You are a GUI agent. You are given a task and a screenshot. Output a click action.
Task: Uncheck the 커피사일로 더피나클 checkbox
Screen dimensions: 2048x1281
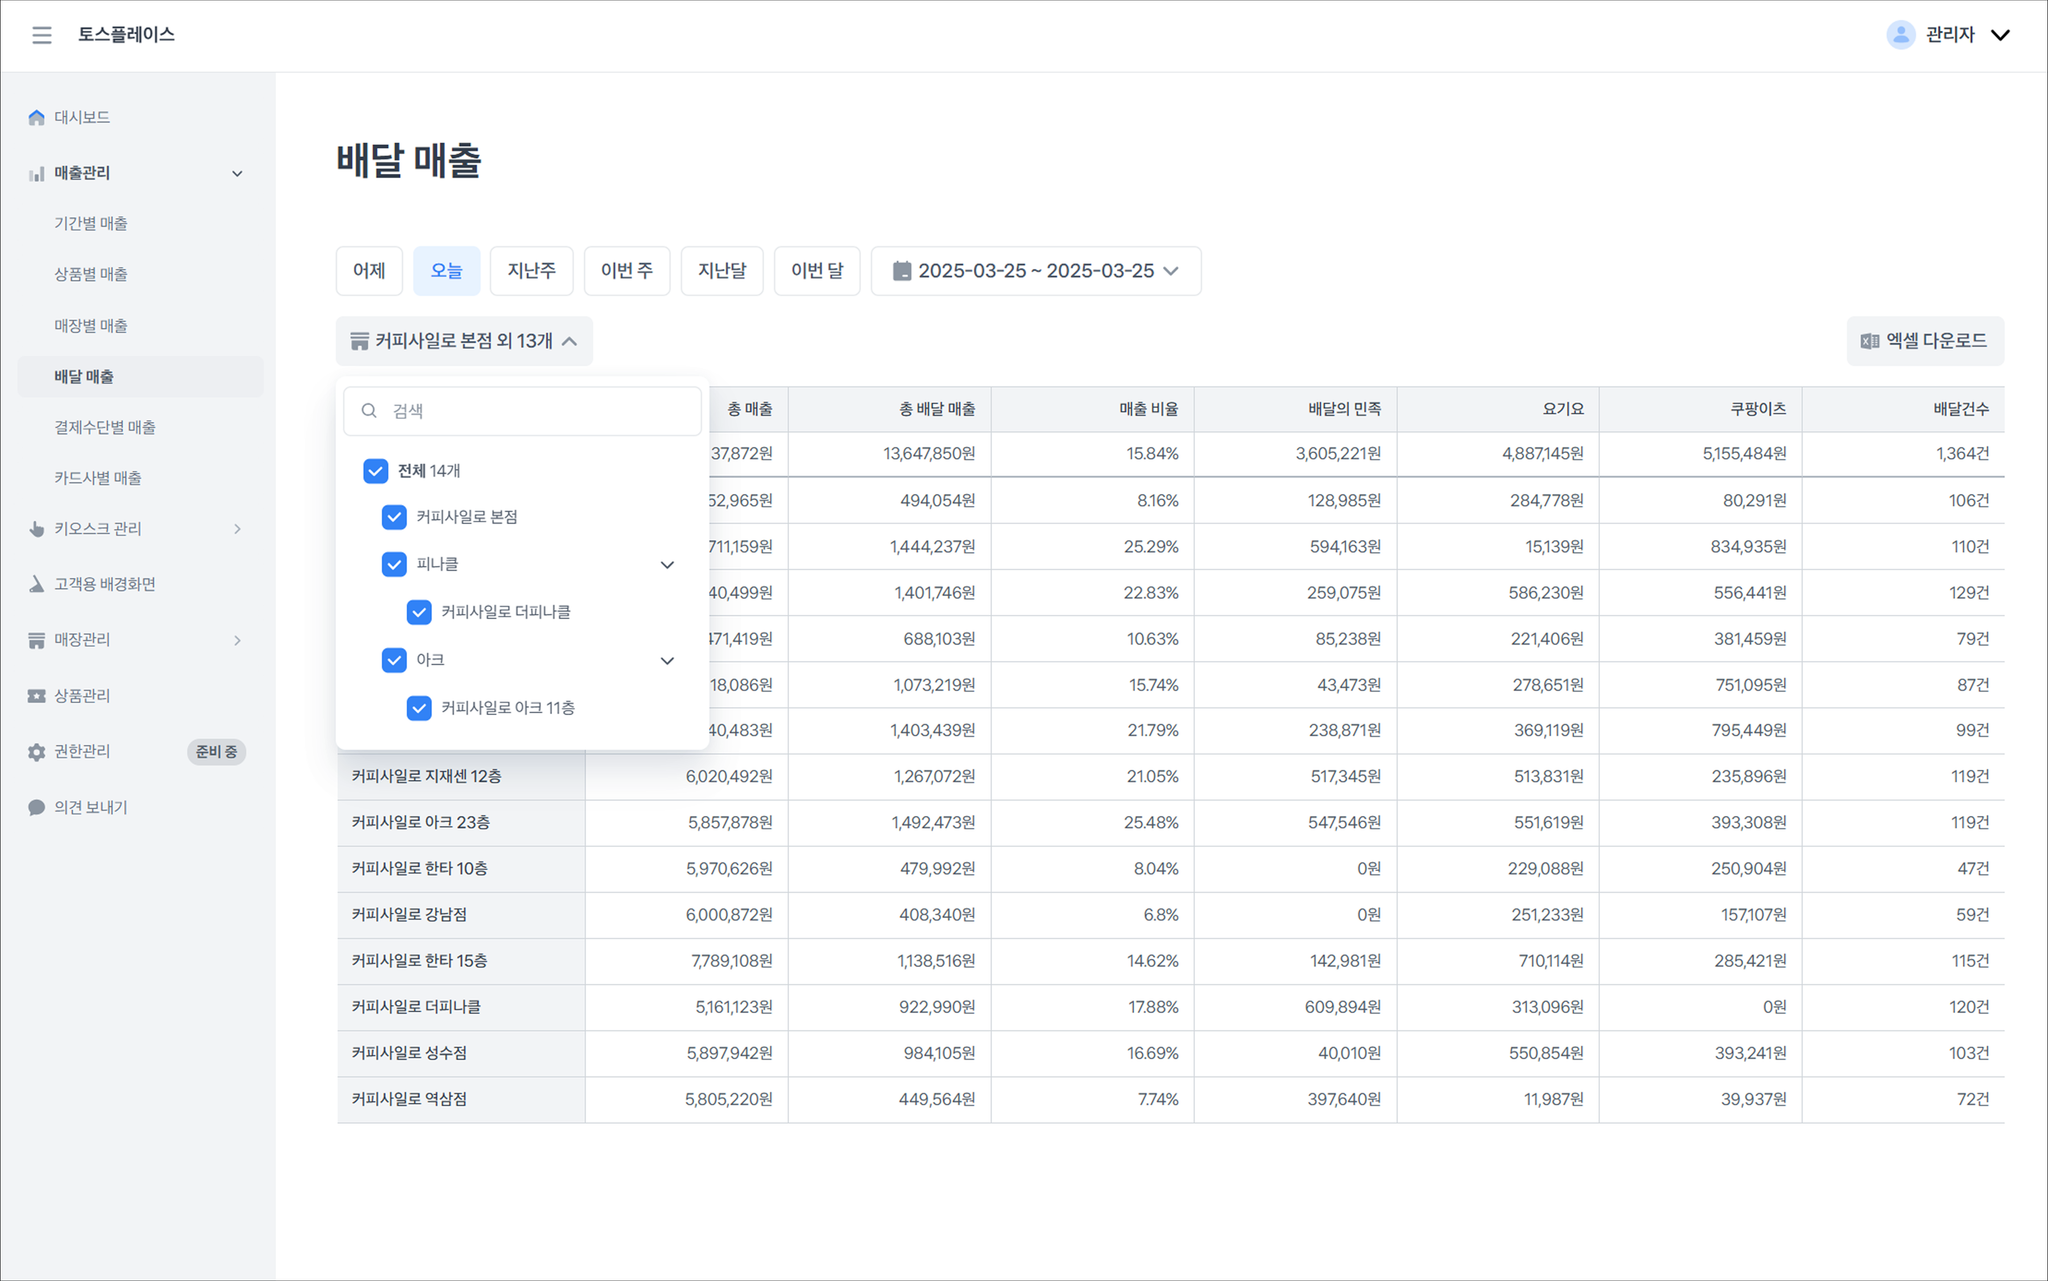point(419,612)
